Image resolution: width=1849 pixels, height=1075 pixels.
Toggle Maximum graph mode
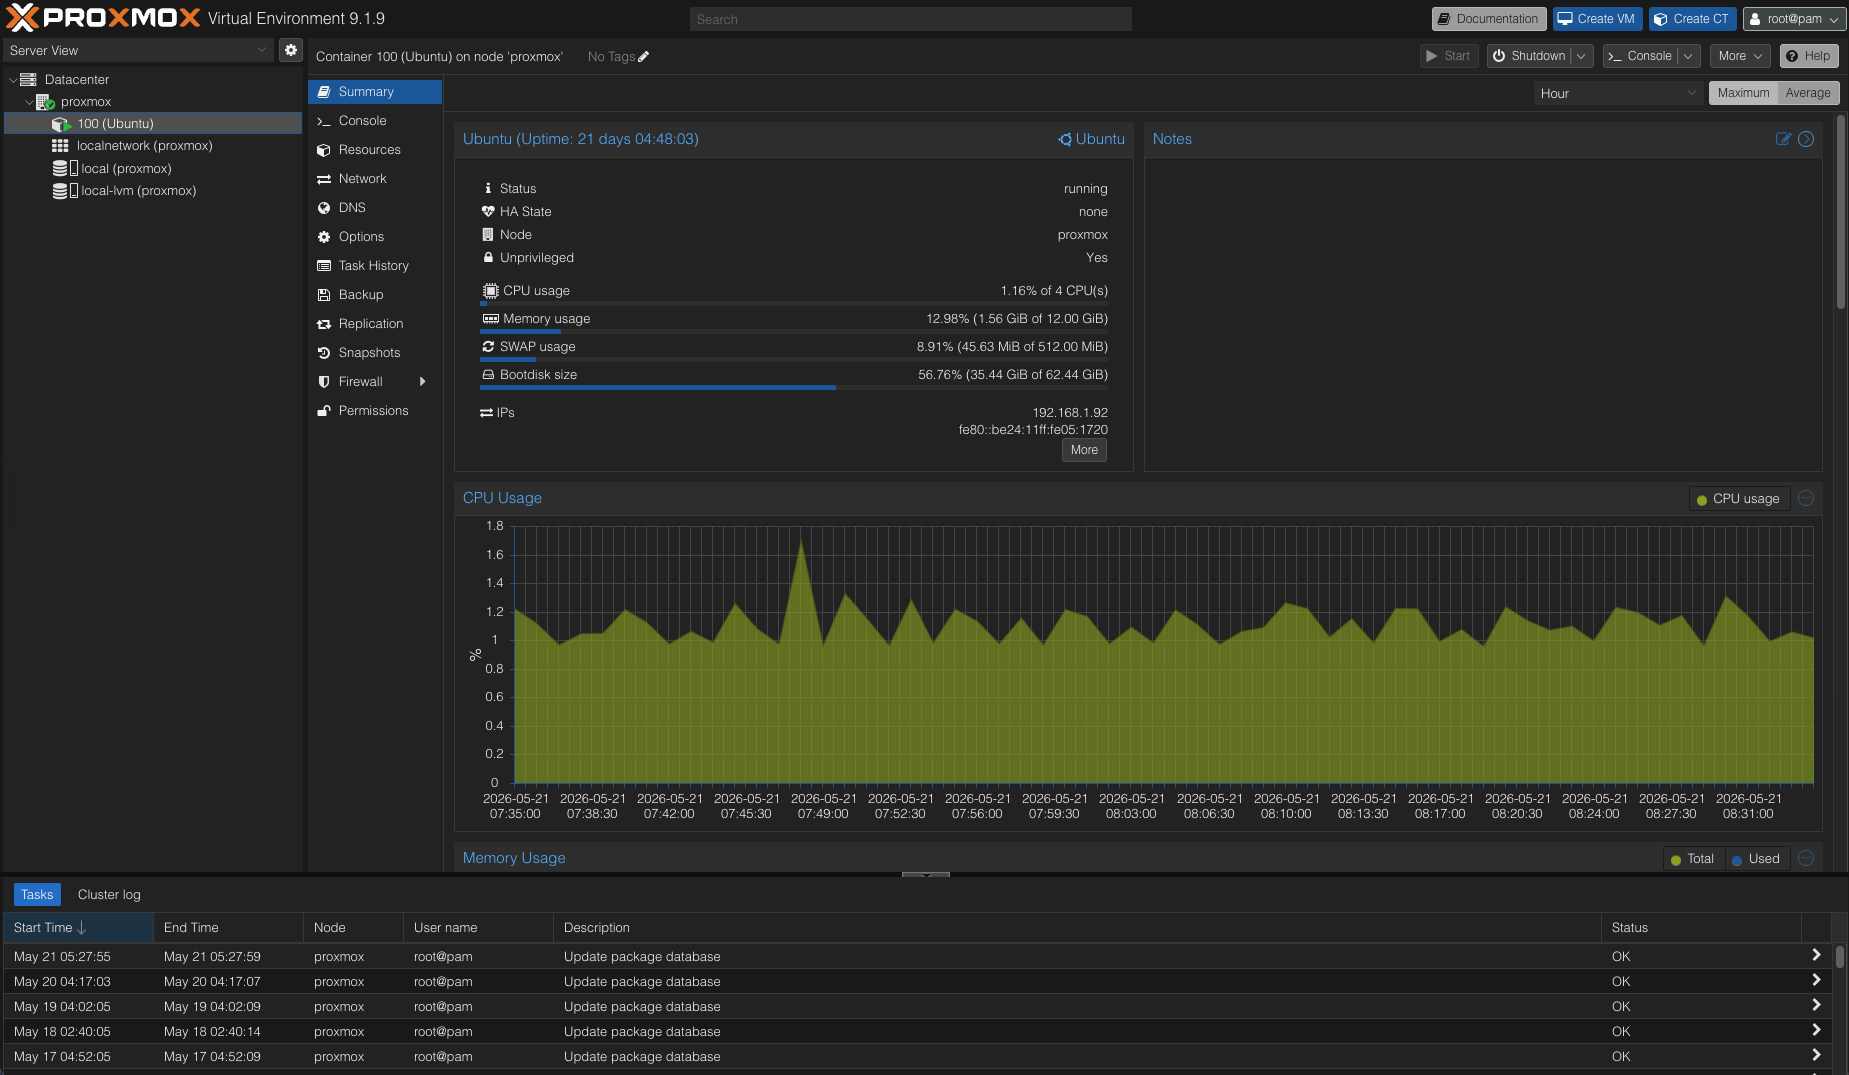[1743, 93]
